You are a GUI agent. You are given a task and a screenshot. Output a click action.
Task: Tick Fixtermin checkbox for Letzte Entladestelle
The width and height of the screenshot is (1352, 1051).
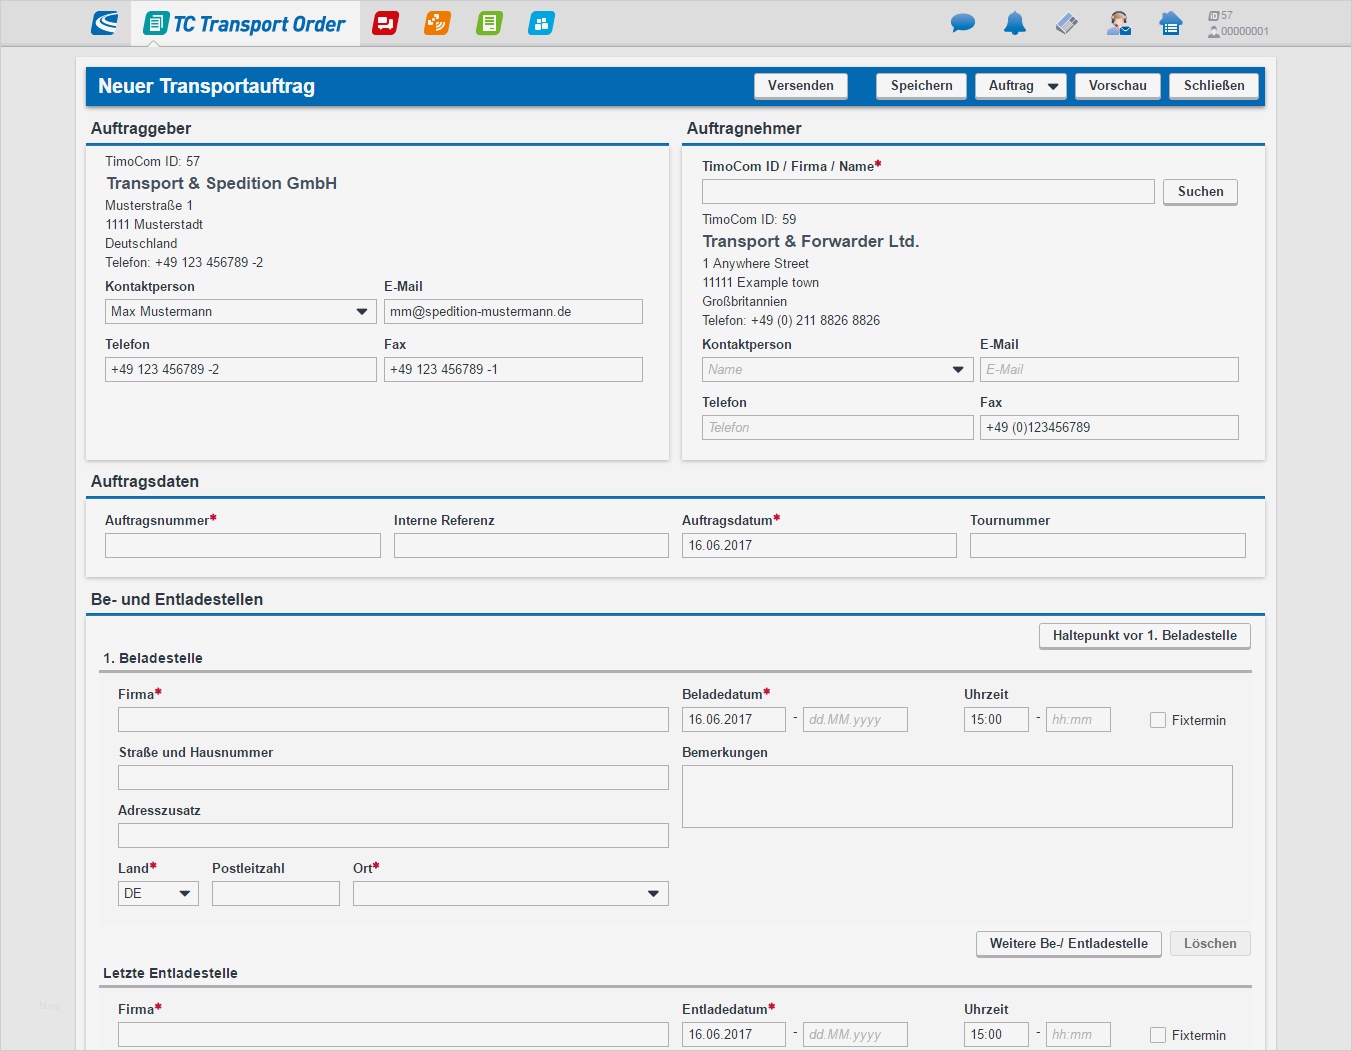tap(1158, 1035)
